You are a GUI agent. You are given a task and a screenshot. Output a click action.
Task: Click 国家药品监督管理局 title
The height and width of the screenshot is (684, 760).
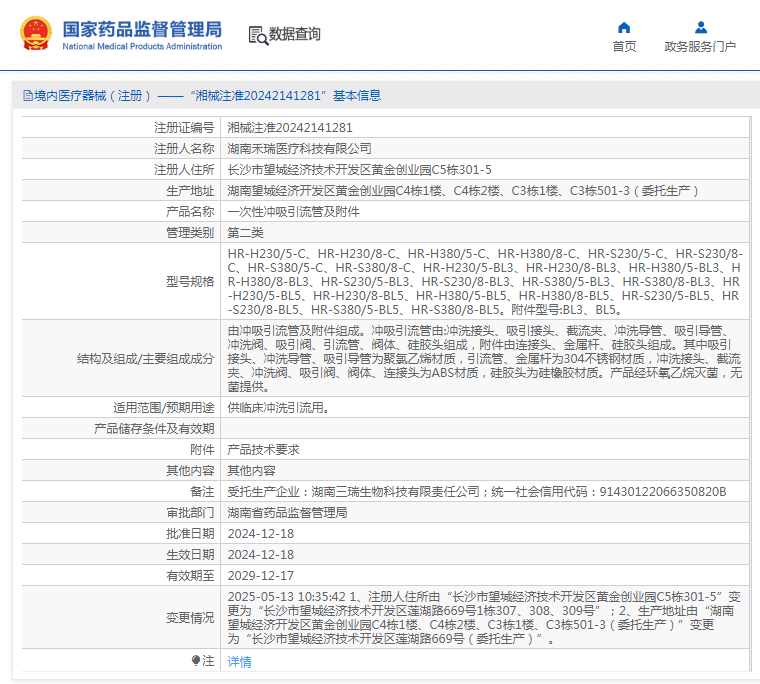(x=142, y=29)
